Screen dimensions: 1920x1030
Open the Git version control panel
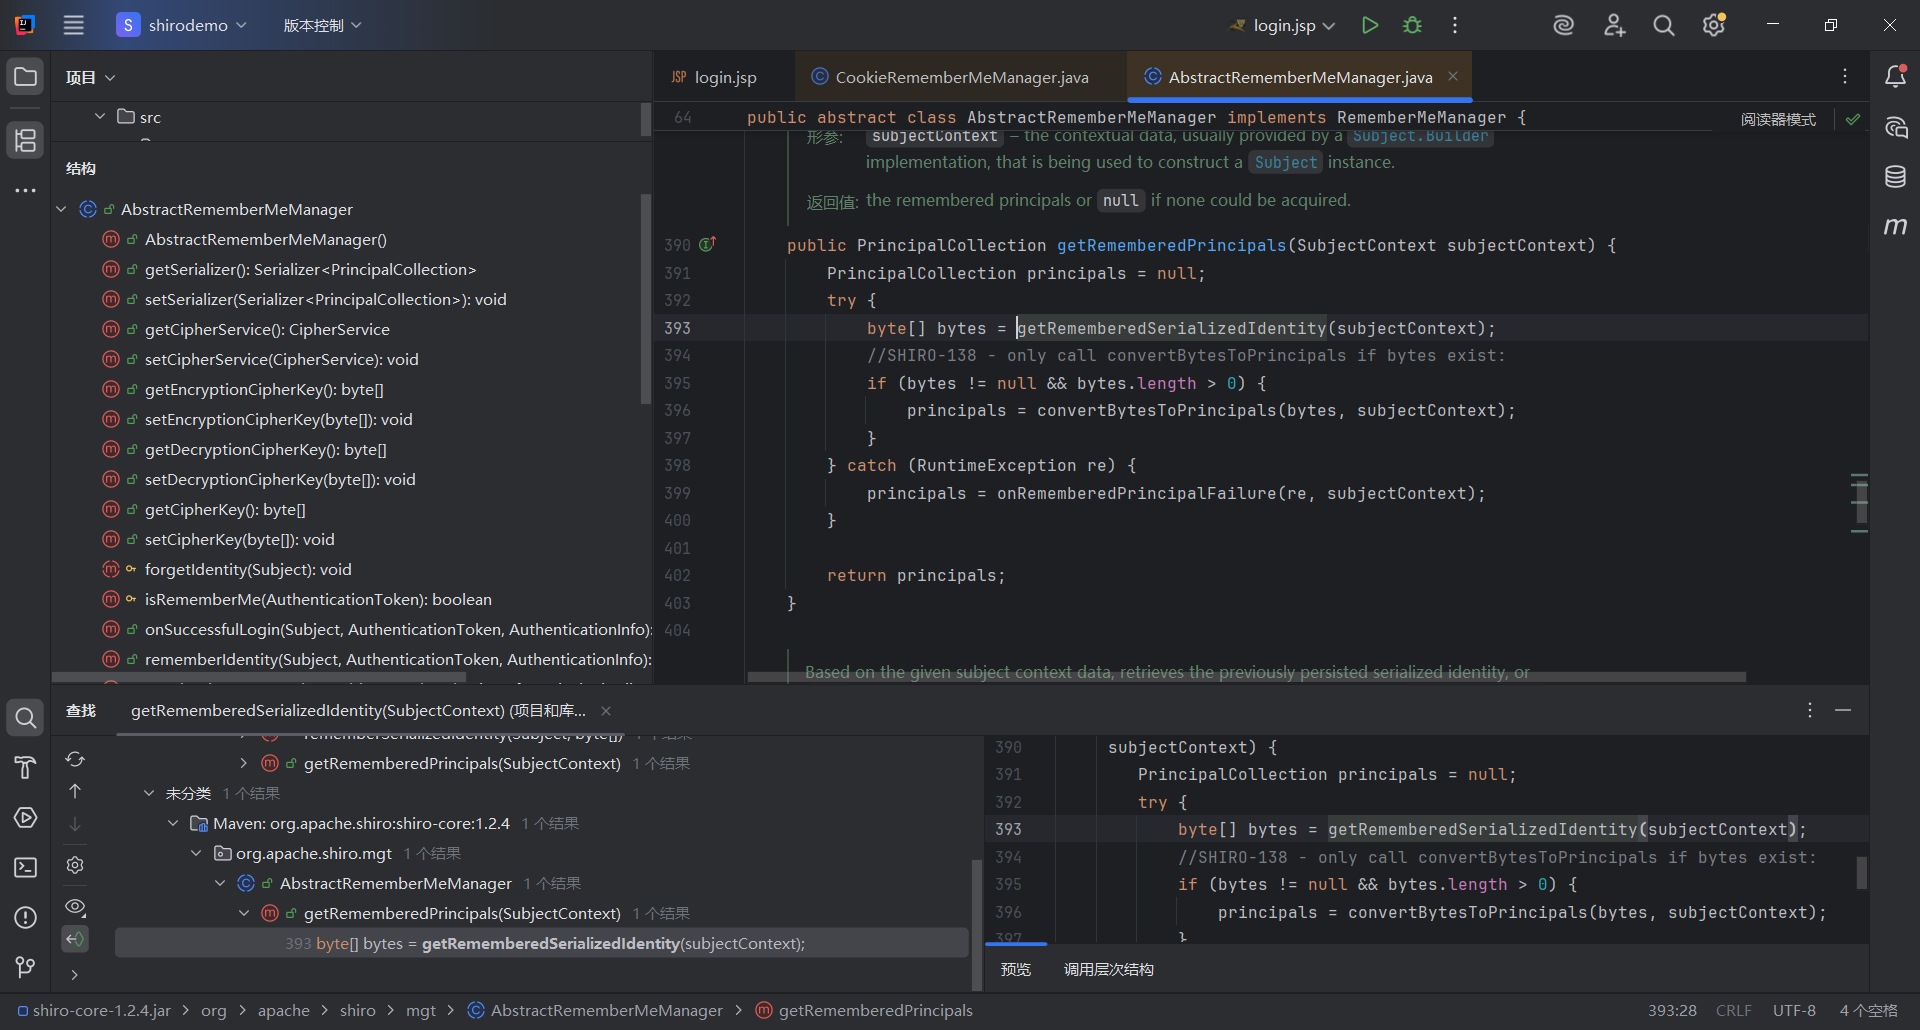point(25,967)
